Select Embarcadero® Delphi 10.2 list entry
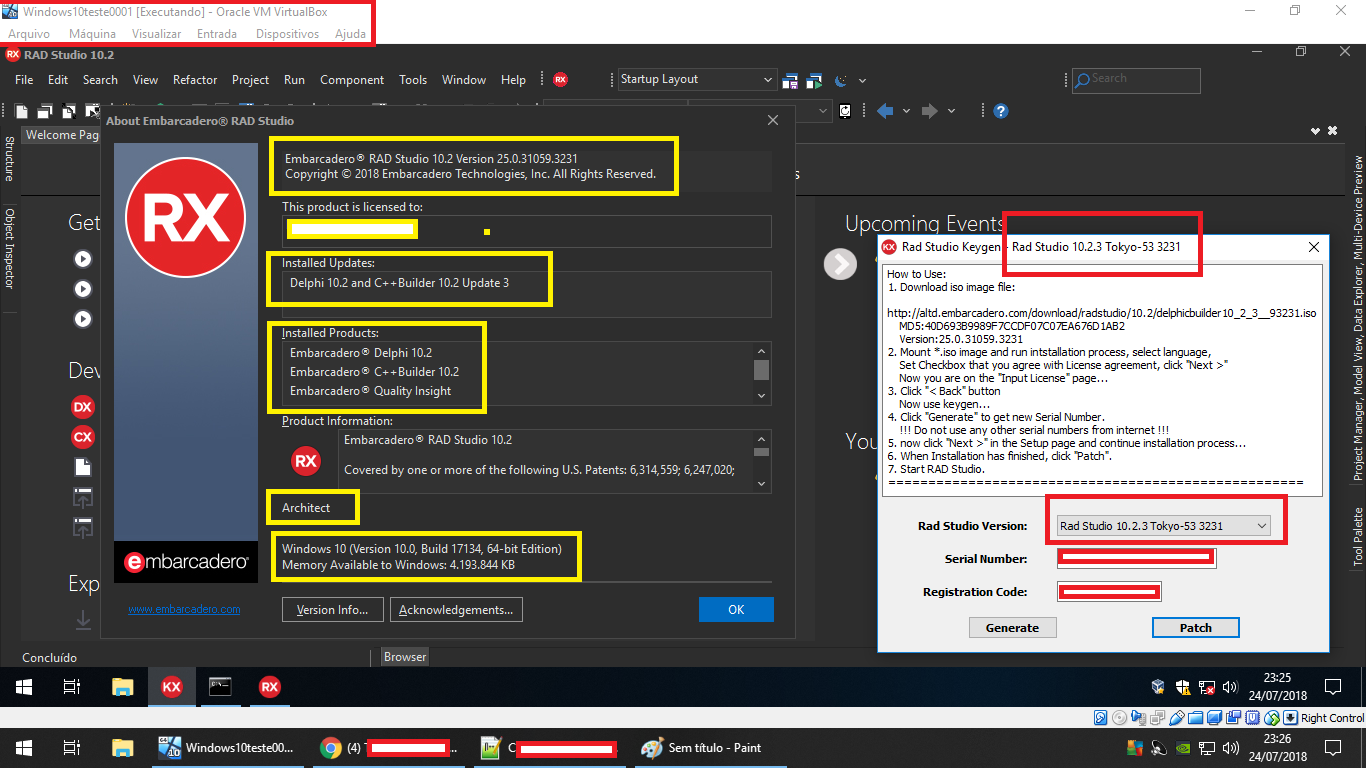This screenshot has height=768, width=1366. 361,353
